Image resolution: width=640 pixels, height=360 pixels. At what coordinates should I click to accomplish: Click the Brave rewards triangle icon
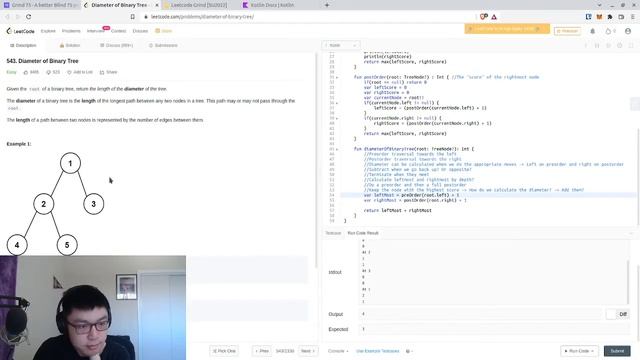[x=494, y=17]
